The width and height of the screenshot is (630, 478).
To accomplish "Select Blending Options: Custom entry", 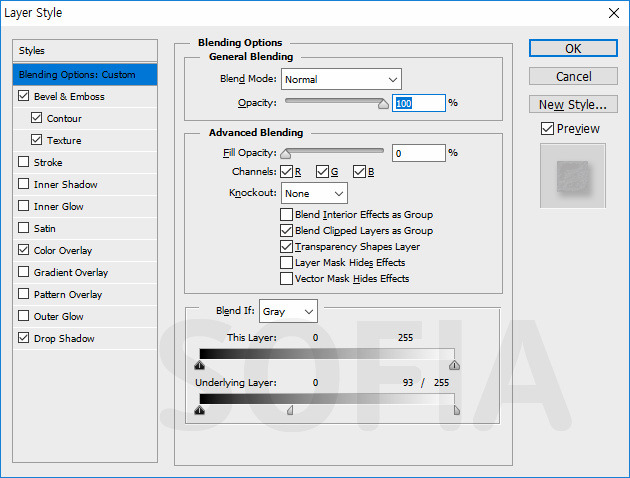I will tap(85, 74).
